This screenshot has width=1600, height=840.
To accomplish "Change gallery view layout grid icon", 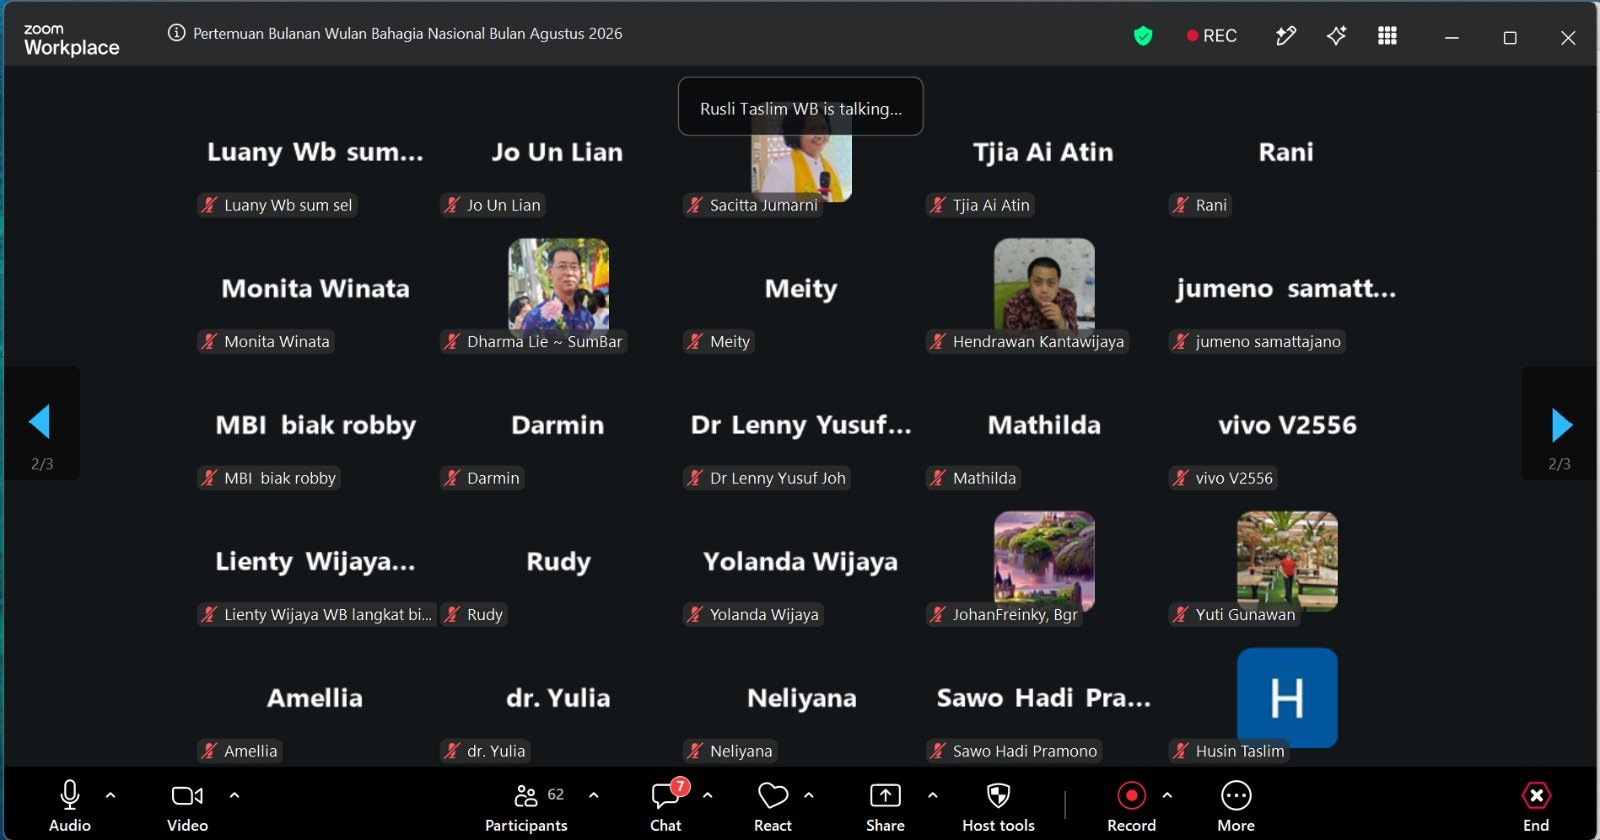I will pos(1387,36).
